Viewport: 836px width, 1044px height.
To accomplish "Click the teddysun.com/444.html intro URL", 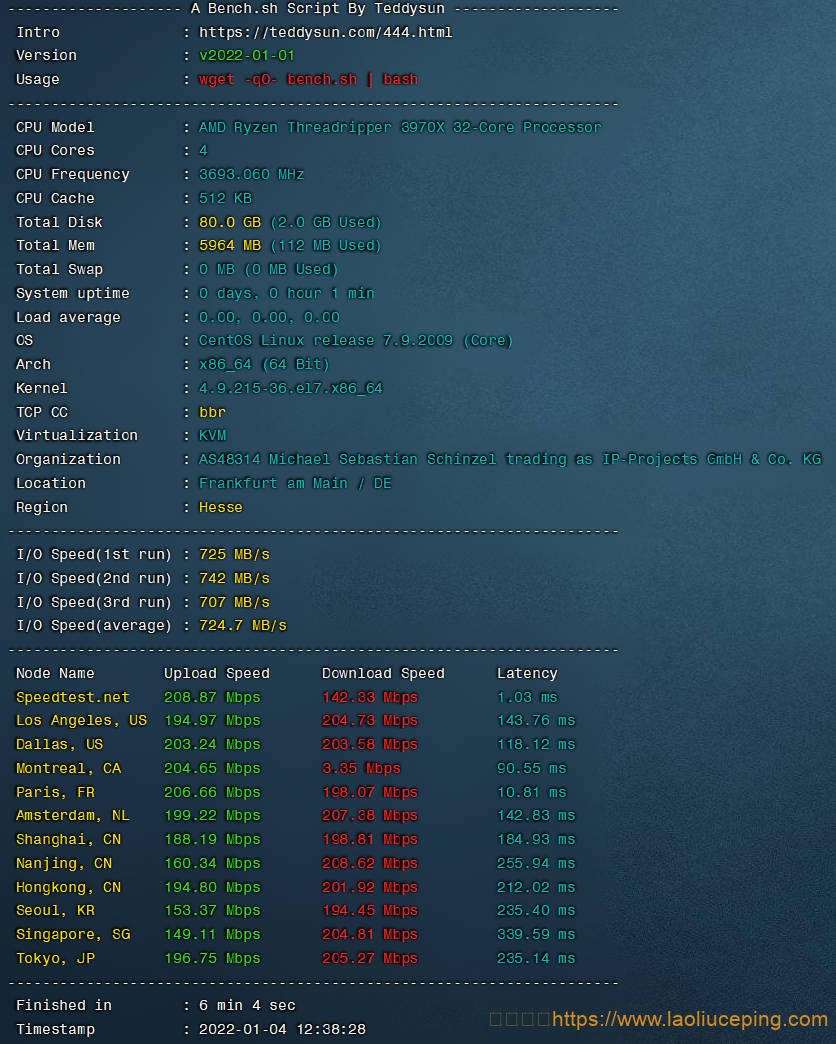I will tap(325, 32).
